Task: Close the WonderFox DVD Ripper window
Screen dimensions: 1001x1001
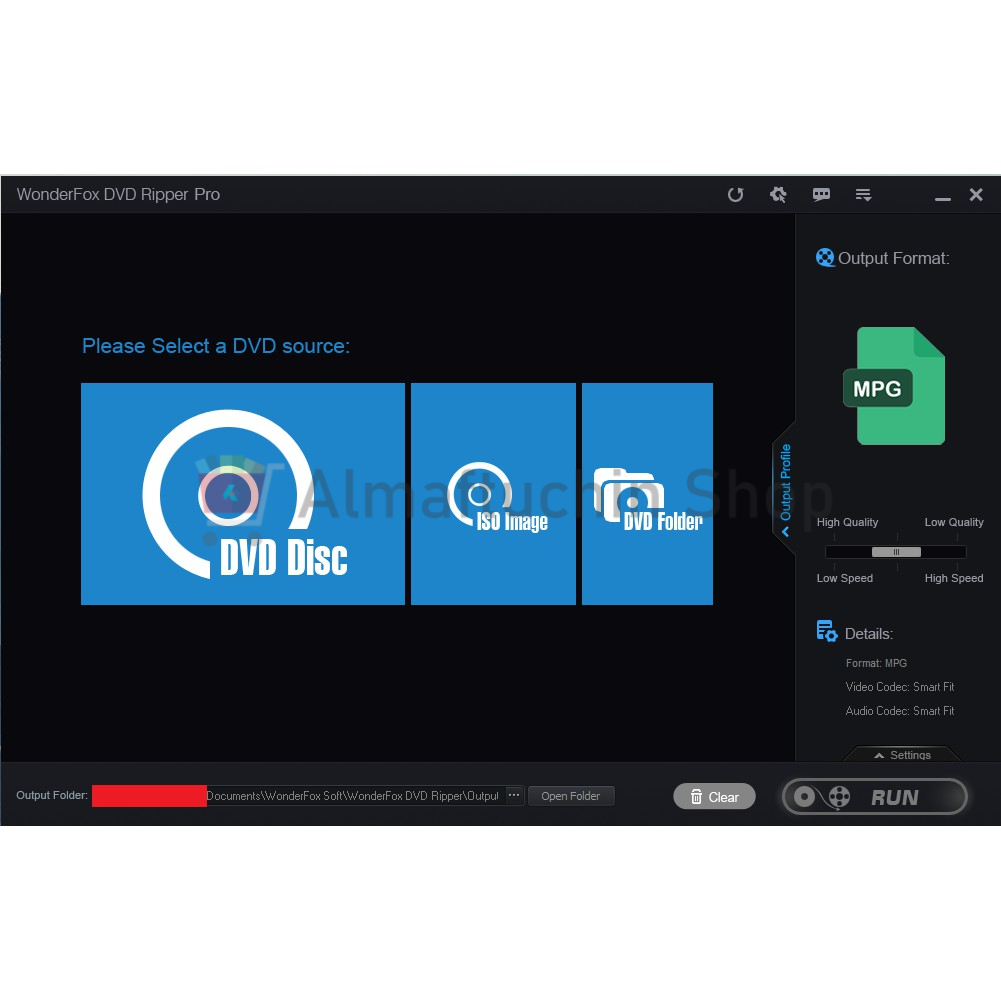Action: click(x=976, y=194)
